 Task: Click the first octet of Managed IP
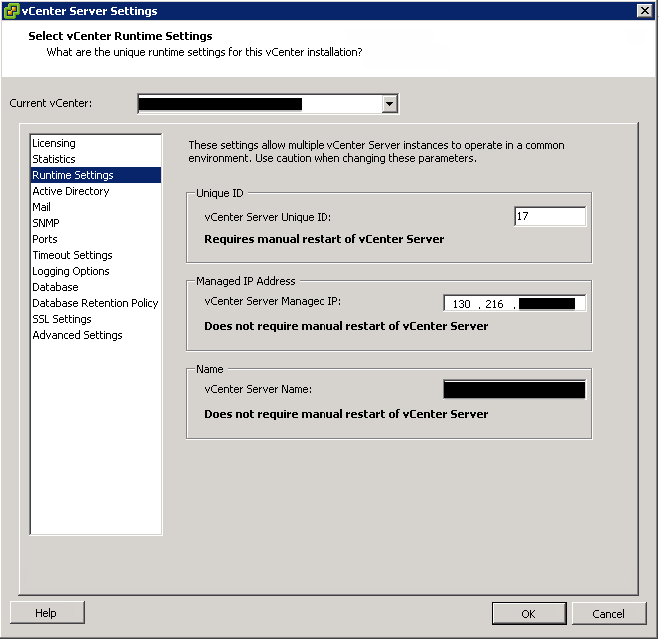(x=461, y=304)
